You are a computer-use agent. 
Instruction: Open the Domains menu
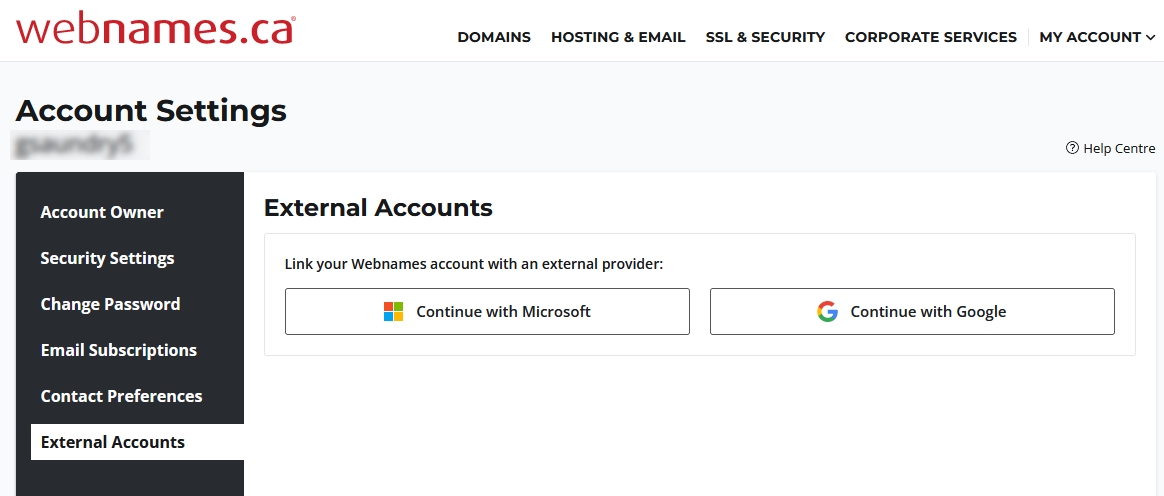(494, 37)
